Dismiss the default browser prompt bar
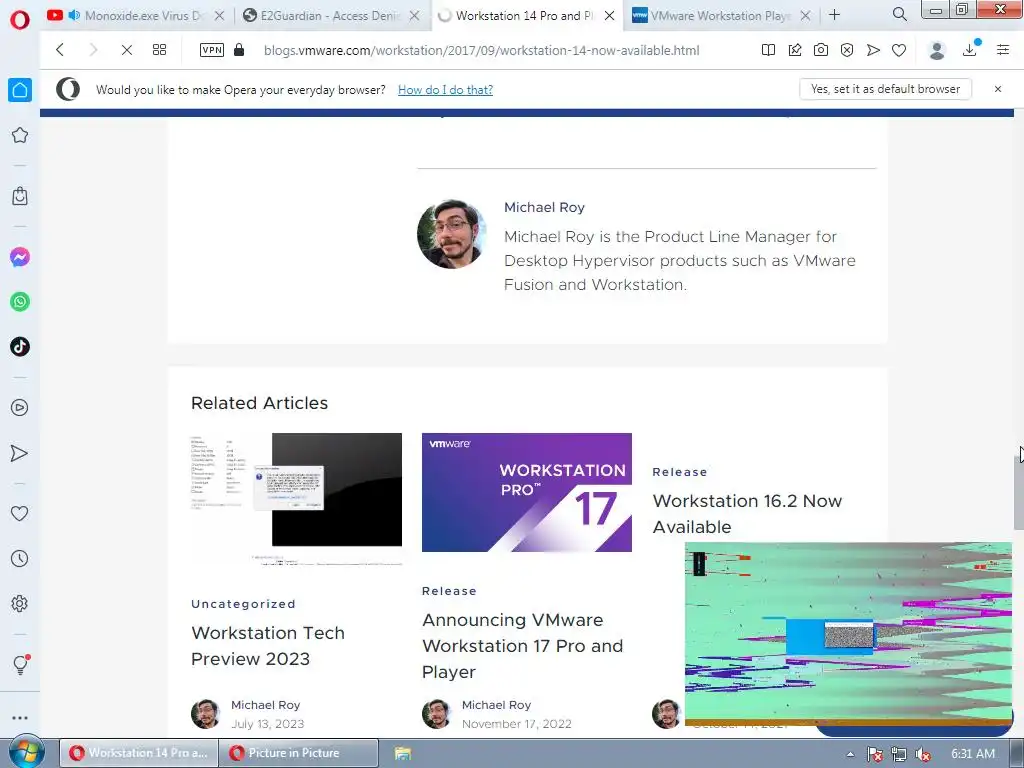The image size is (1024, 768). (998, 89)
